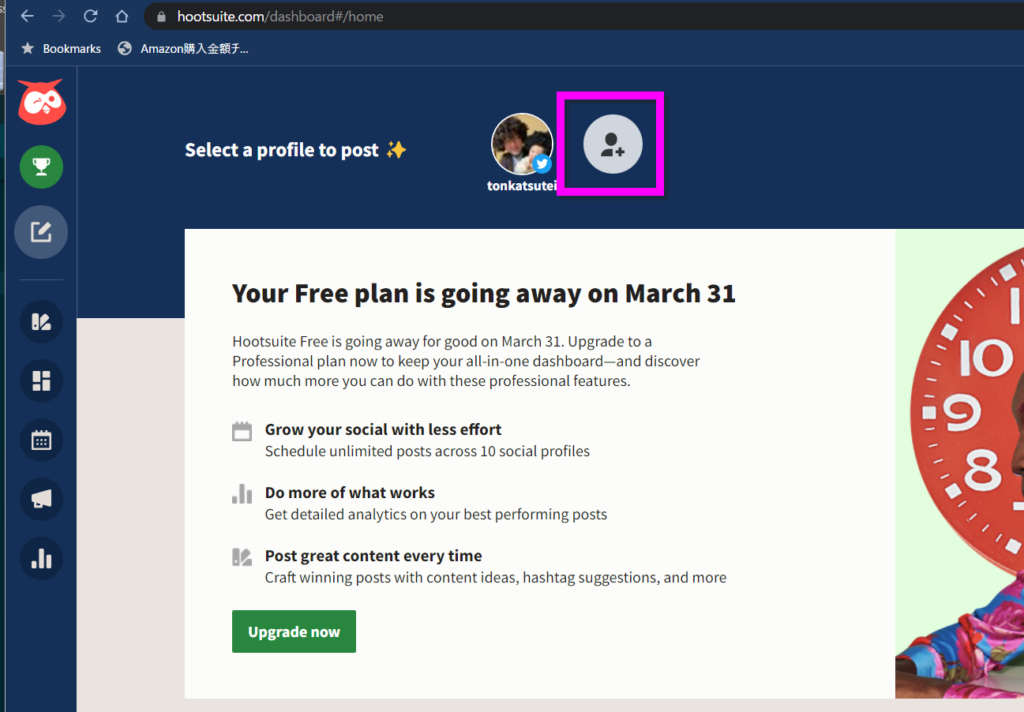Open the Create post compose icon
Screen dimensions: 1024x712
coord(41,232)
